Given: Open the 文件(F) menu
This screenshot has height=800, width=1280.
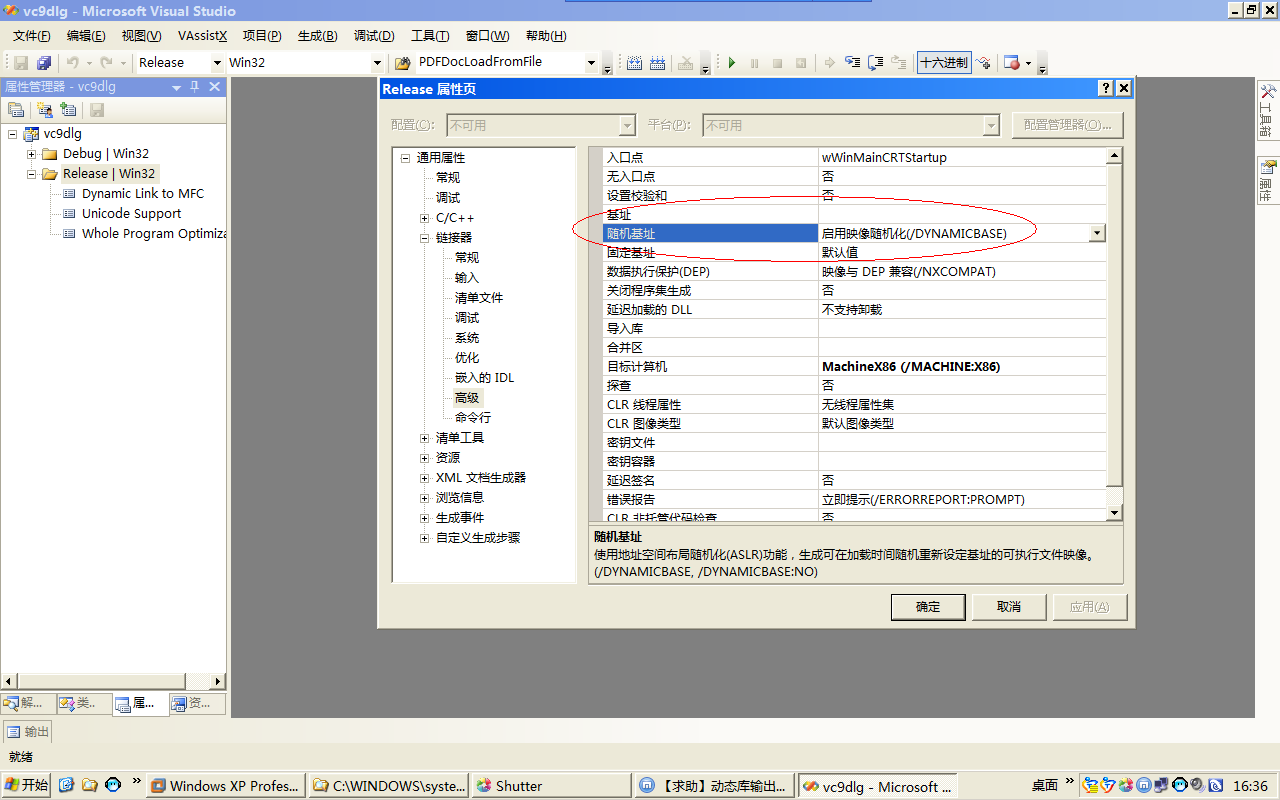Looking at the screenshot, I should (x=32, y=36).
